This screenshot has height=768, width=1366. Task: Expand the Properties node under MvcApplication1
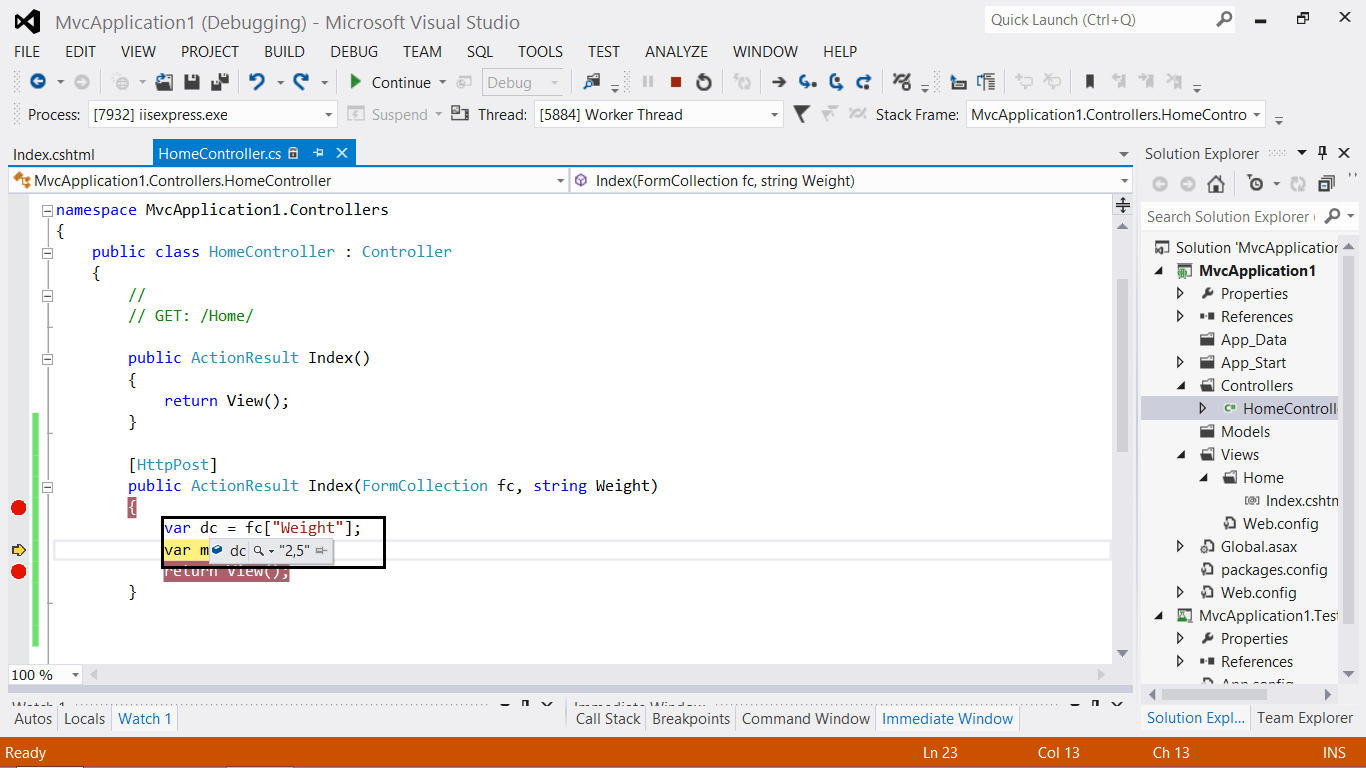click(1180, 293)
